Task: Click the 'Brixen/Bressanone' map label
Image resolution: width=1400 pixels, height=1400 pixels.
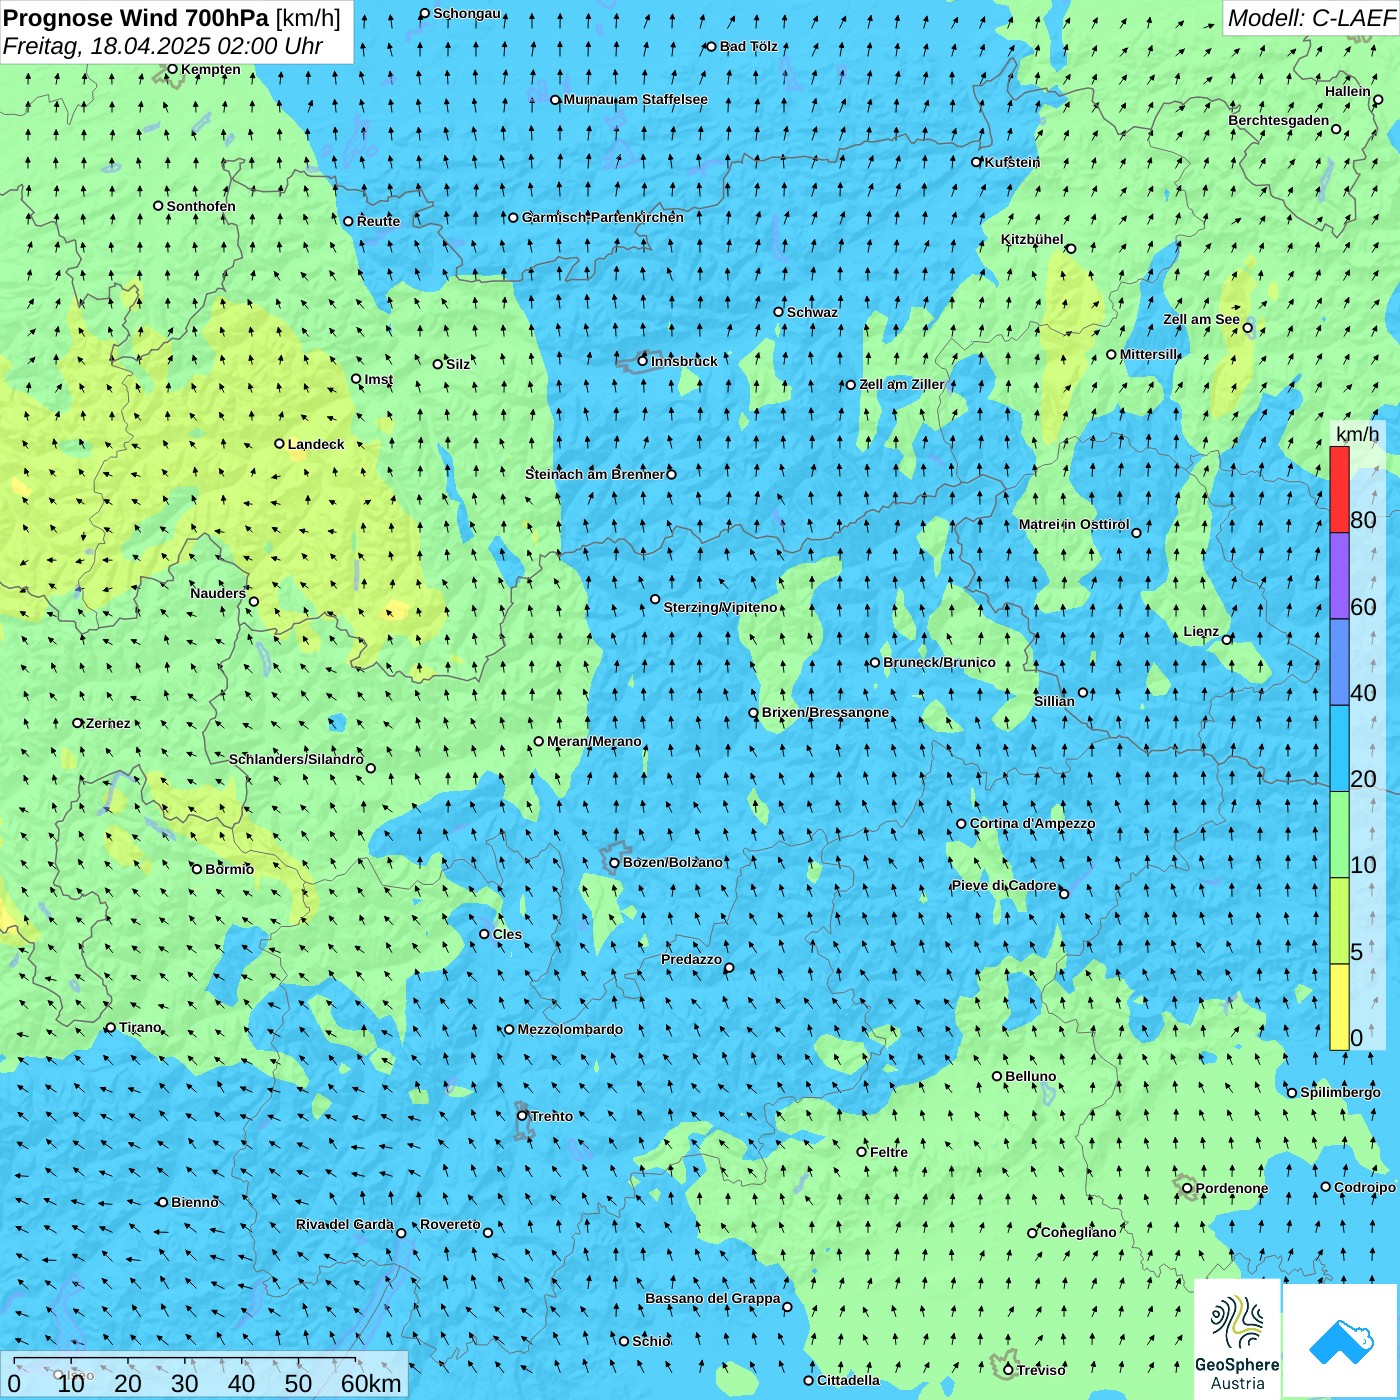Action: point(825,713)
